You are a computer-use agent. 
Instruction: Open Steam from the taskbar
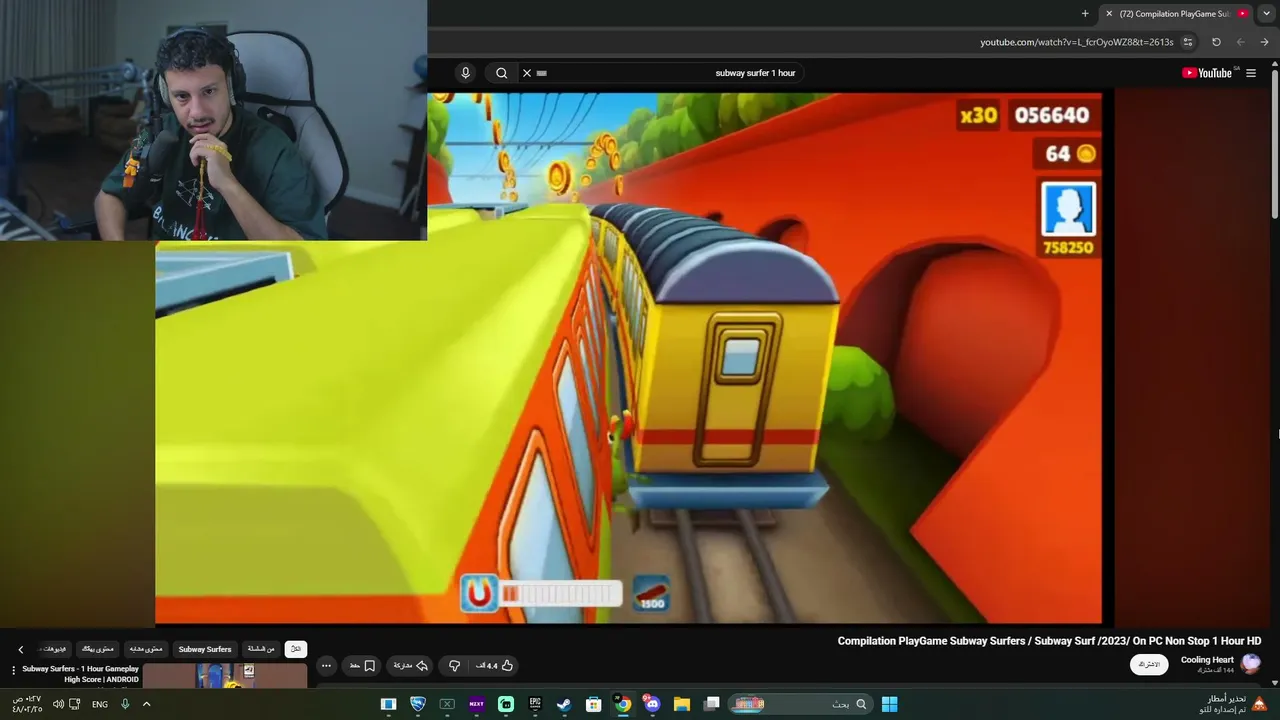click(x=564, y=704)
